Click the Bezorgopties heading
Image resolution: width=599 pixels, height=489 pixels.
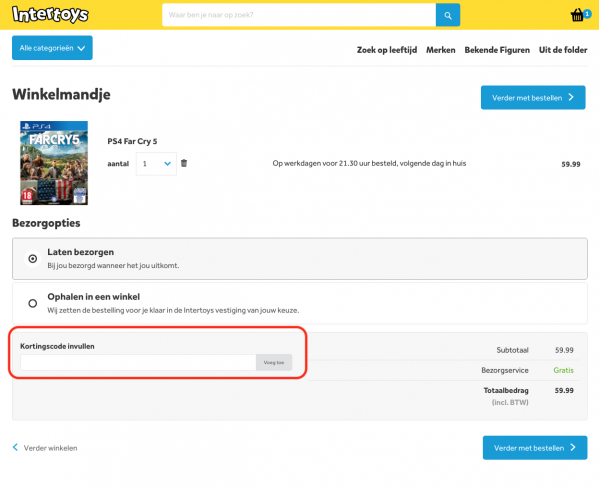coord(46,223)
